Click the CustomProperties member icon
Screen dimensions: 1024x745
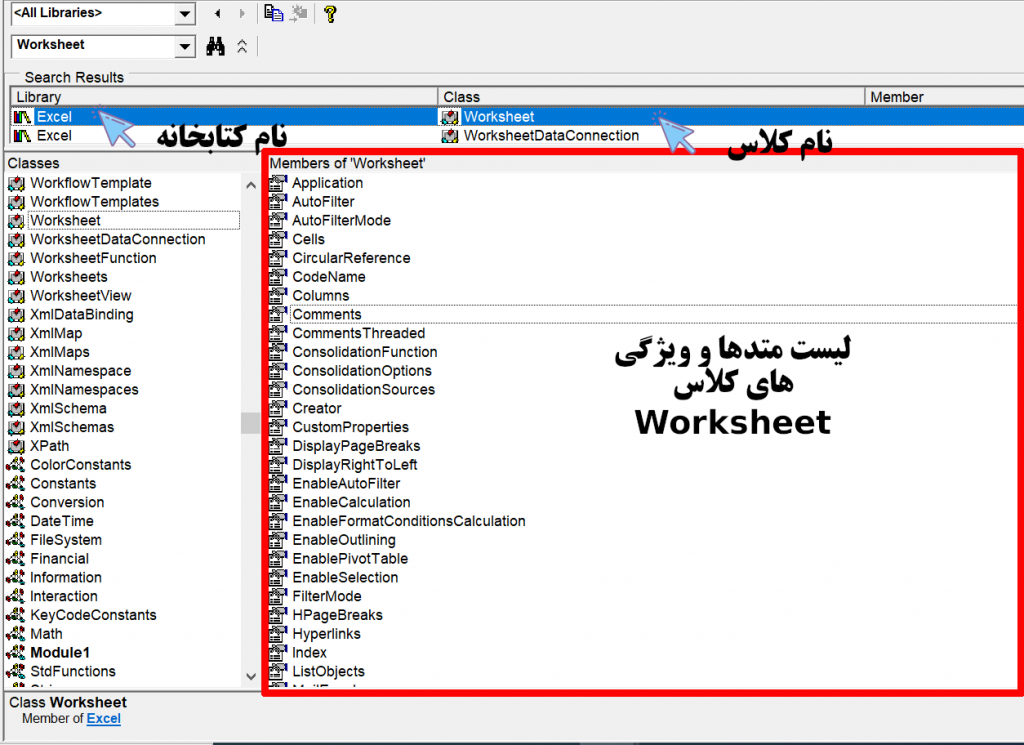pos(278,428)
